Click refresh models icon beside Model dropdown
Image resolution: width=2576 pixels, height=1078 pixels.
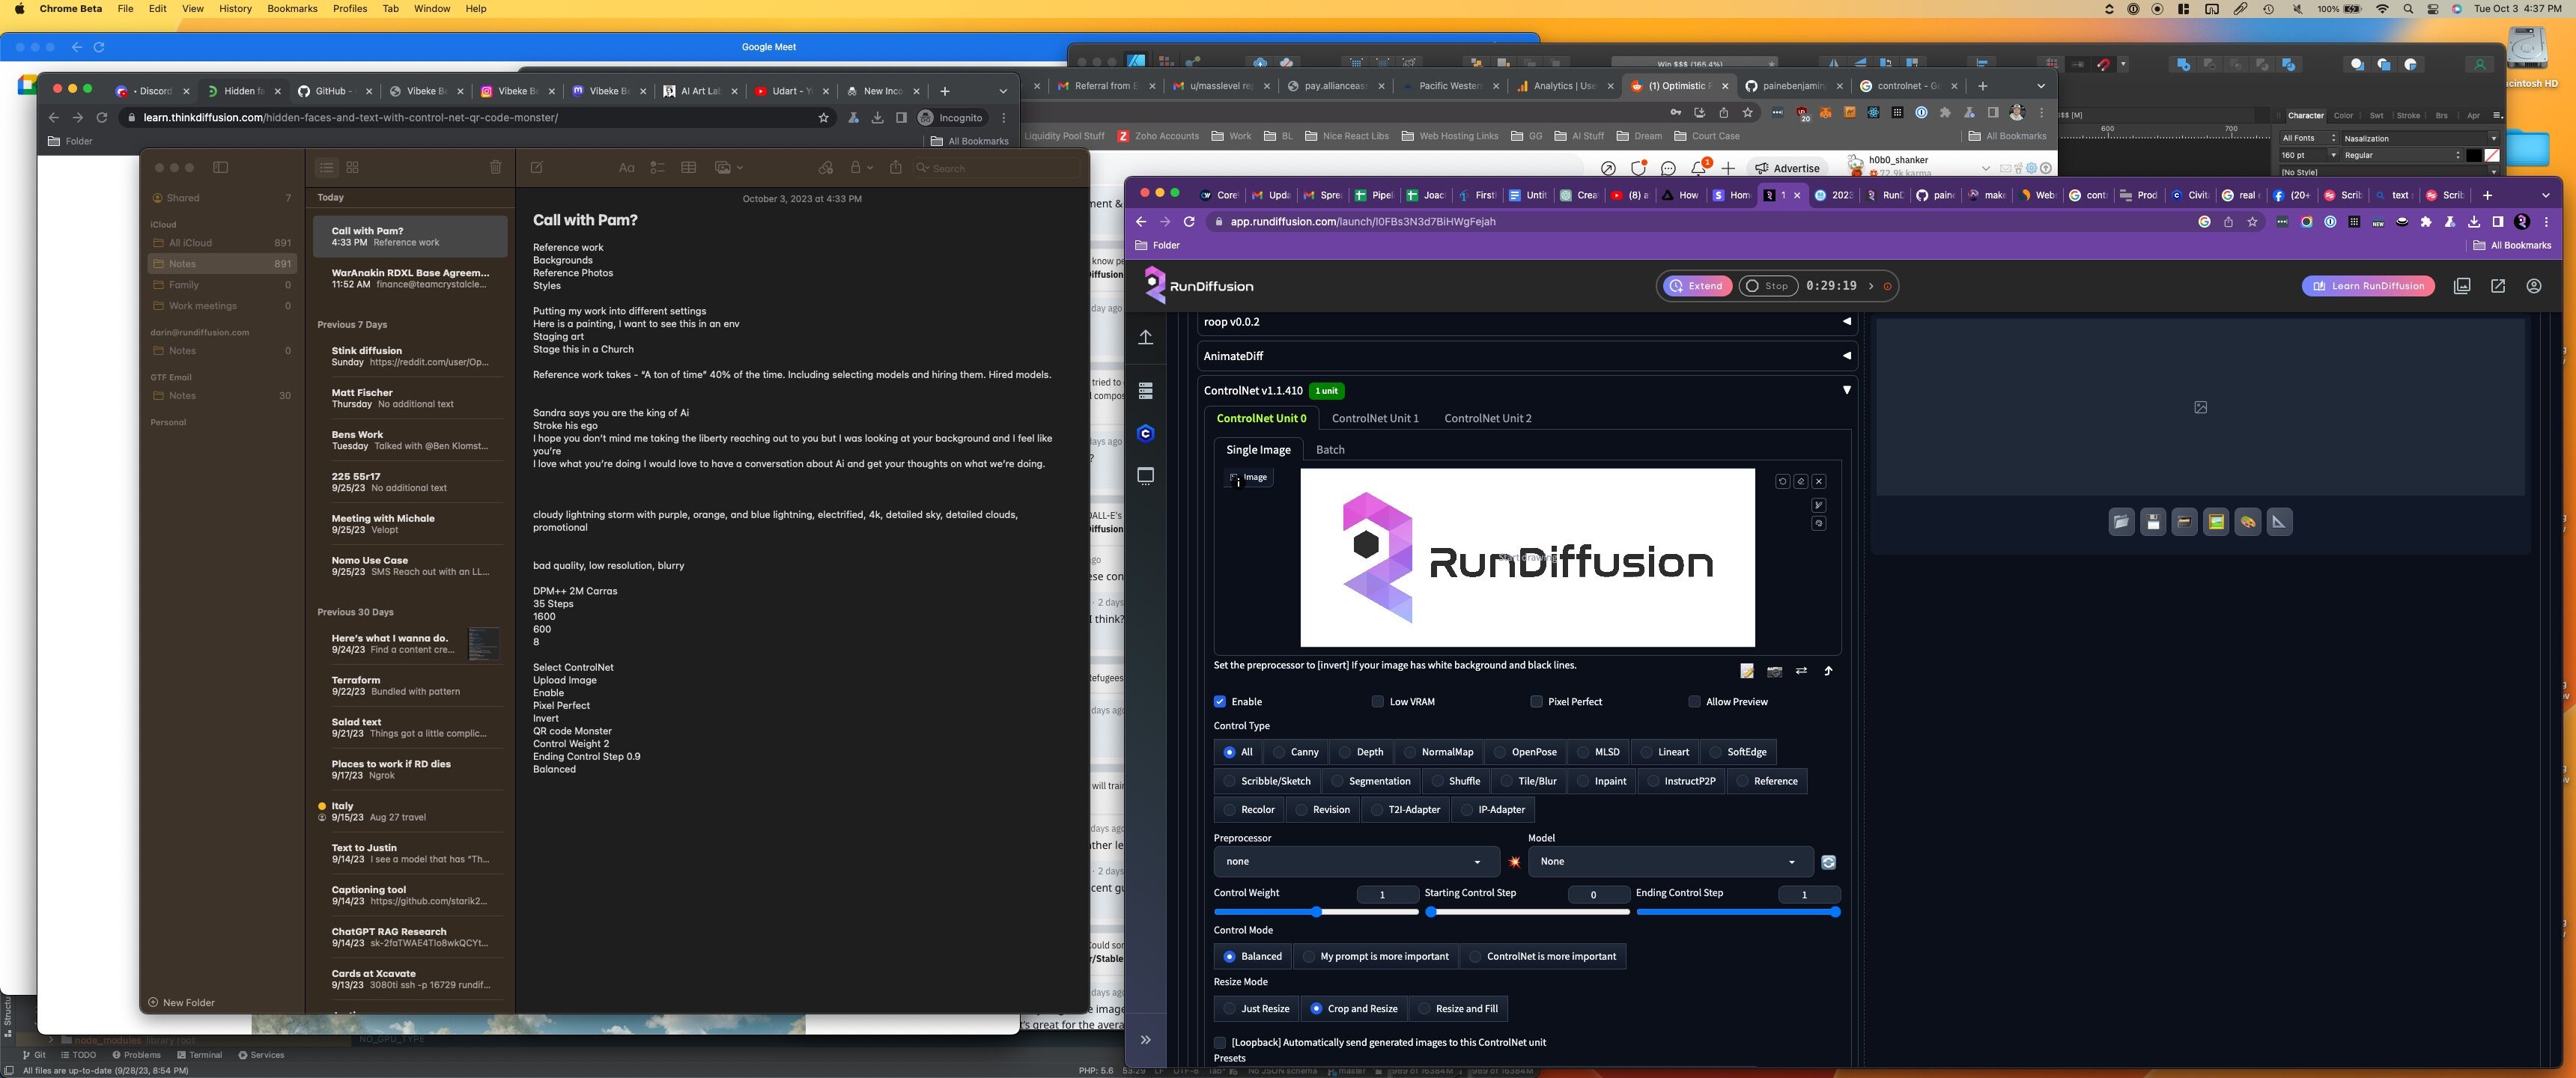(1828, 862)
